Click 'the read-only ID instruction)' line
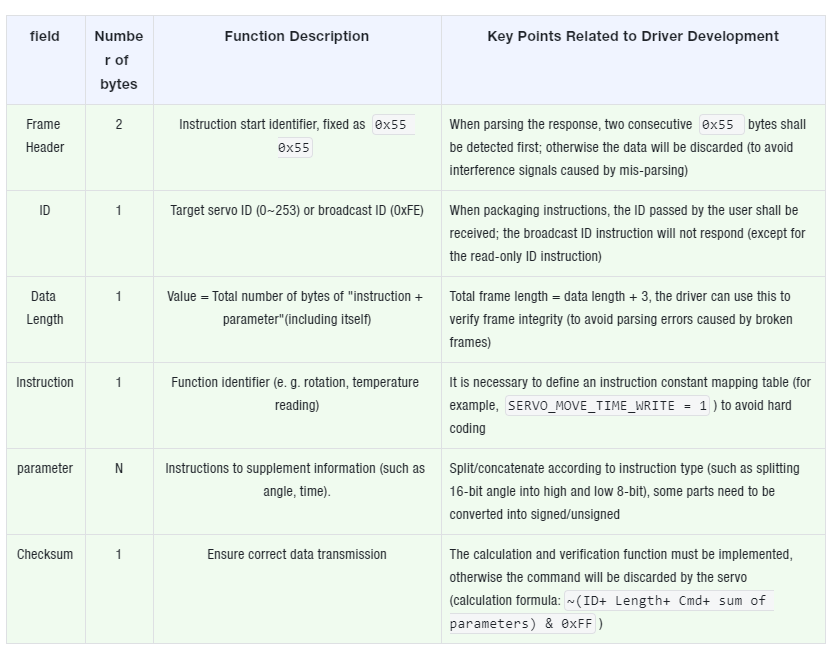The height and width of the screenshot is (659, 838). tap(525, 257)
